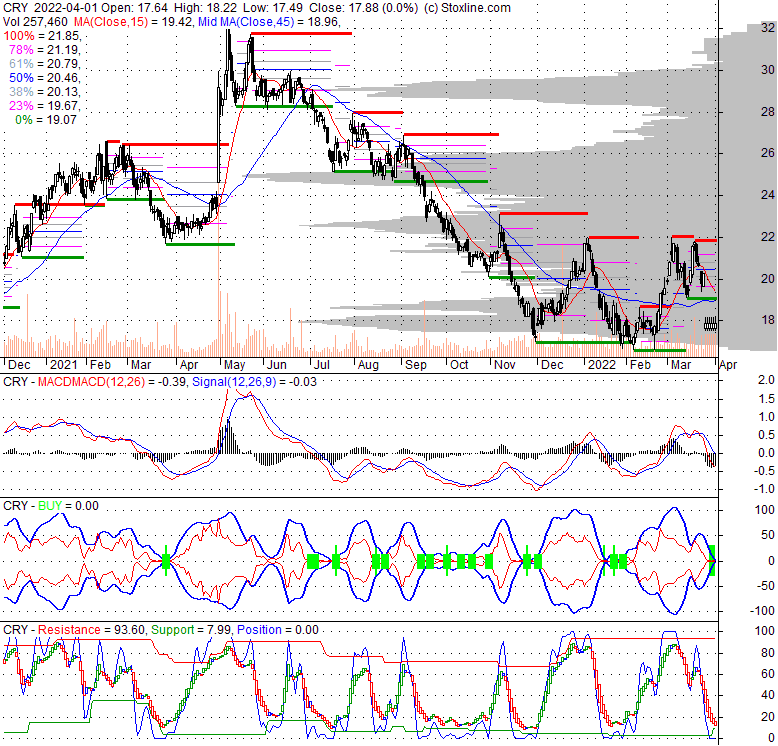Click the 18 price axis label
Image resolution: width=778 pixels, height=746 pixels.
(768, 320)
